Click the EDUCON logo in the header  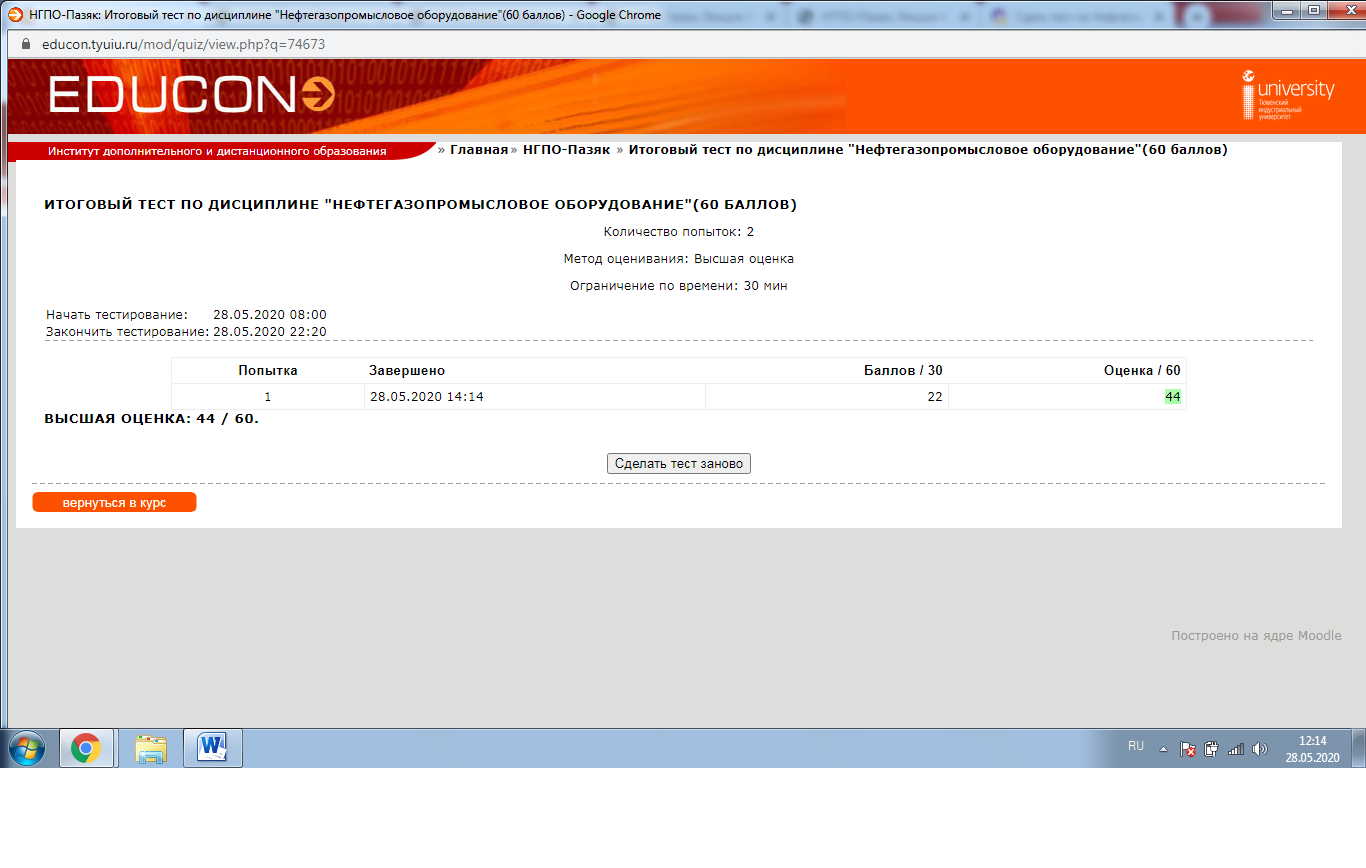click(190, 95)
